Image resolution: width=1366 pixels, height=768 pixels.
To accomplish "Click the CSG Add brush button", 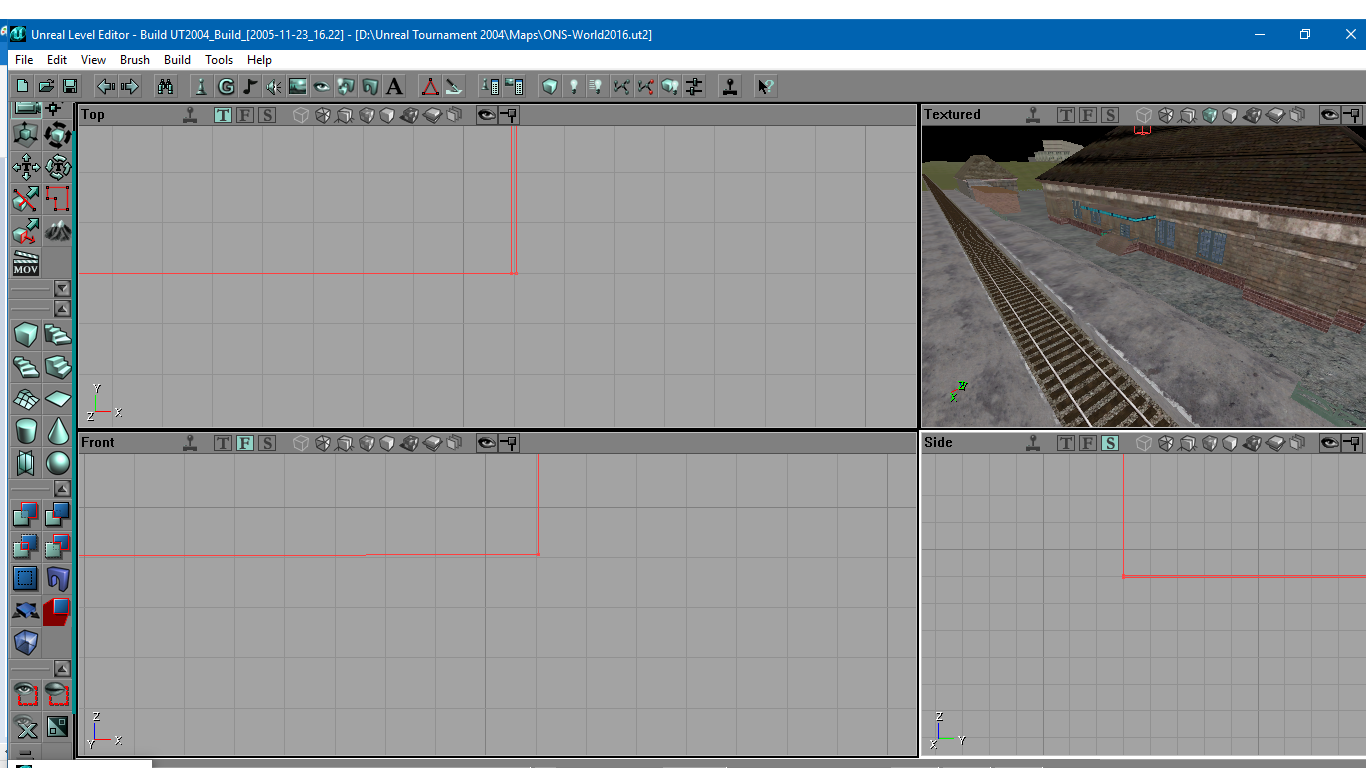I will pyautogui.click(x=26, y=514).
